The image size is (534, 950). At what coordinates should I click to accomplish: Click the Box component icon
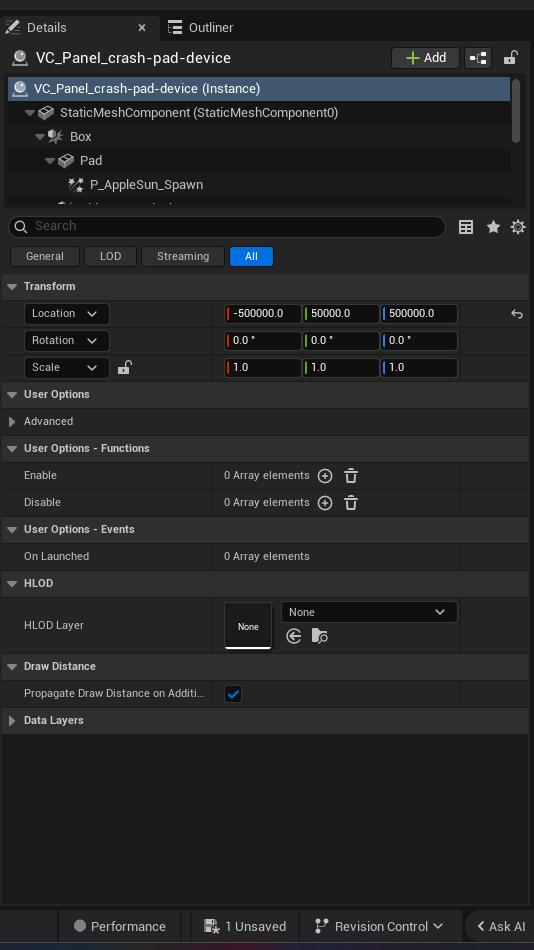pos(56,136)
